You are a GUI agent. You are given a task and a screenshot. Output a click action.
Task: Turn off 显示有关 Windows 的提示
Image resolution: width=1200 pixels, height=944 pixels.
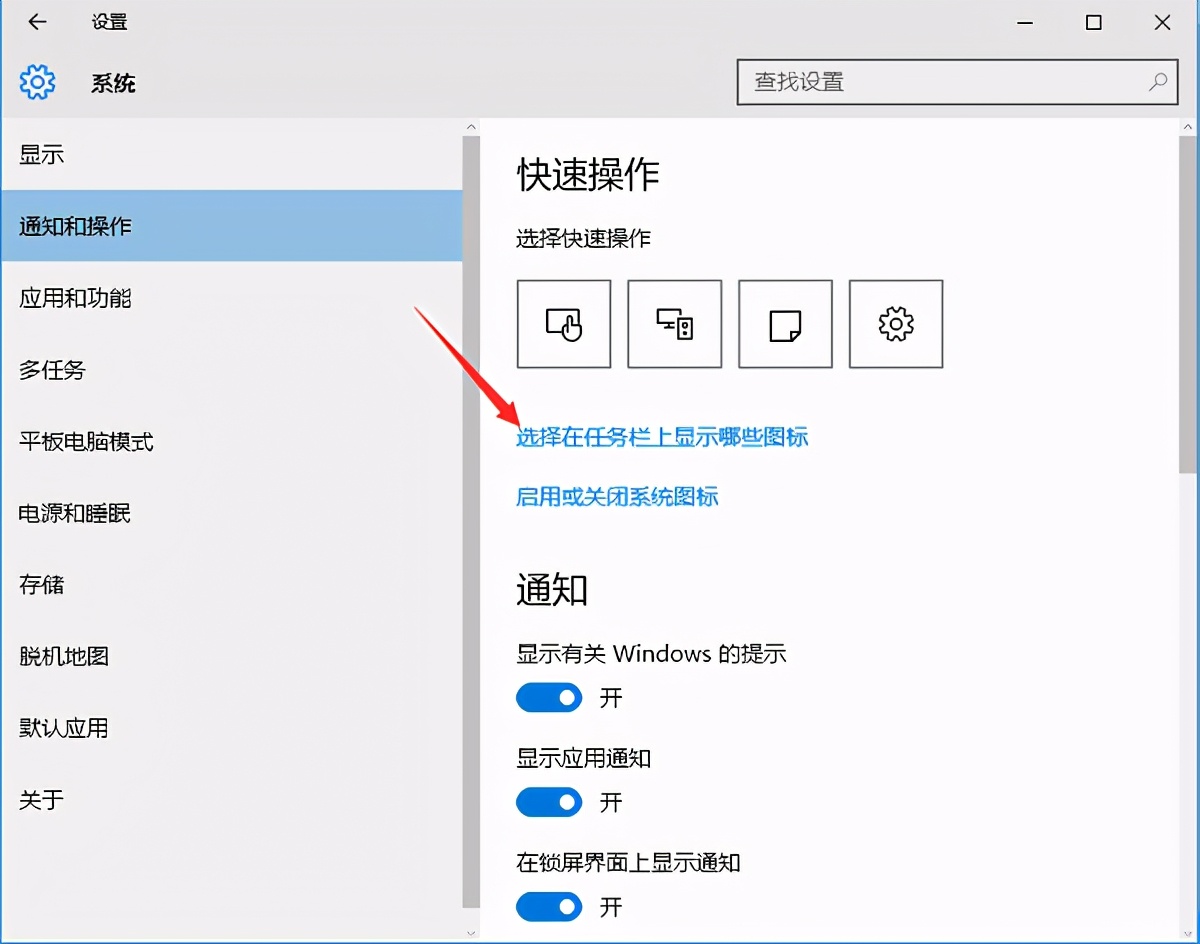point(549,697)
